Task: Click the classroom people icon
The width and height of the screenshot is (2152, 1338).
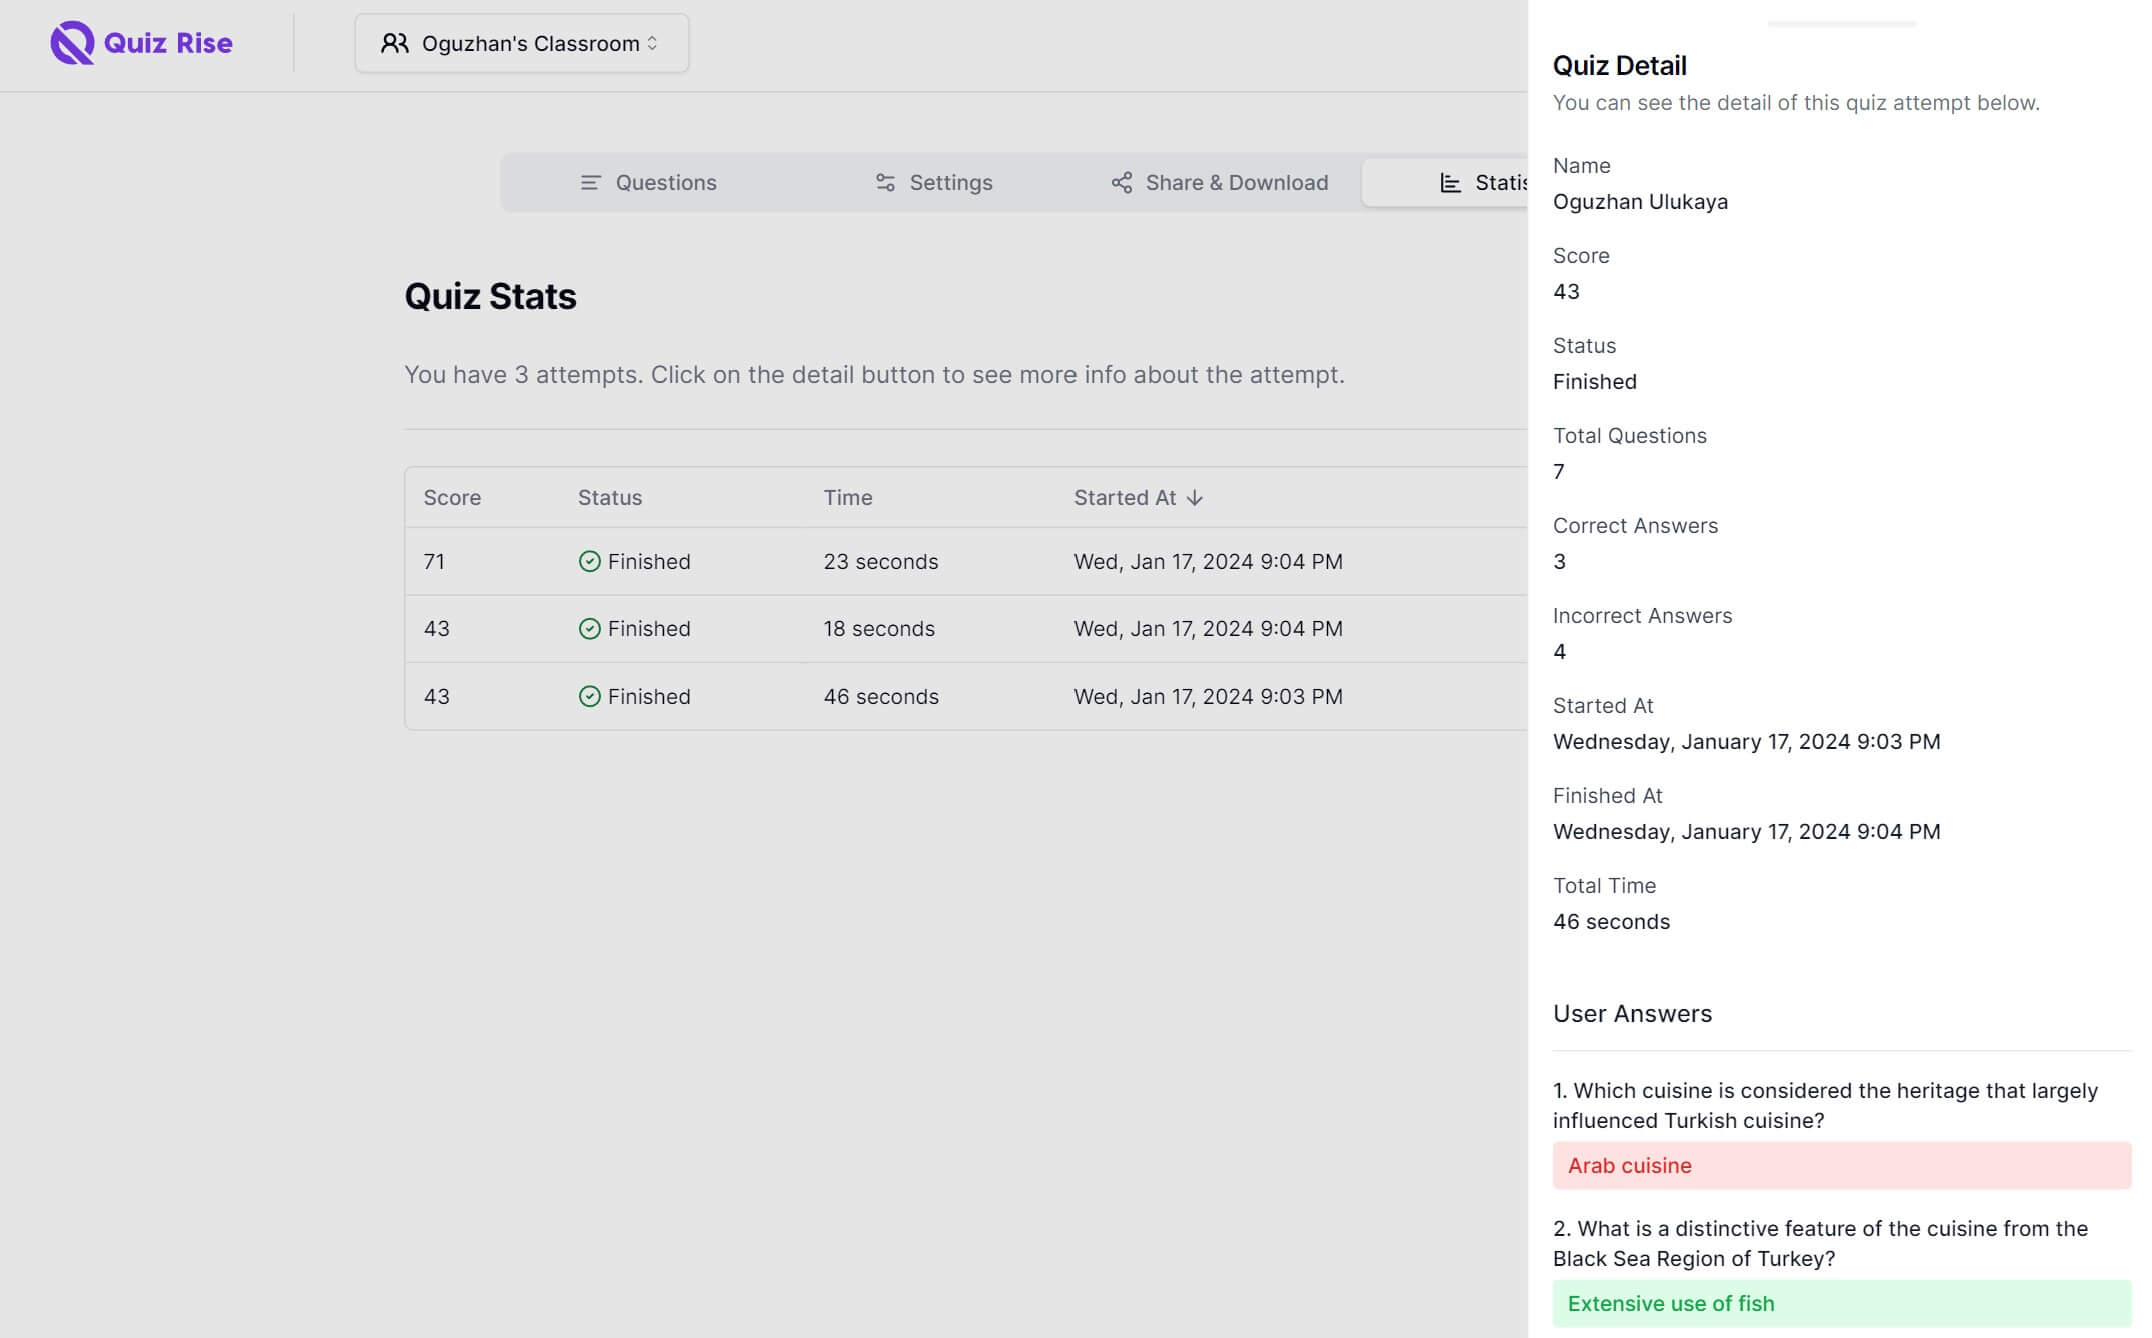Action: [394, 43]
